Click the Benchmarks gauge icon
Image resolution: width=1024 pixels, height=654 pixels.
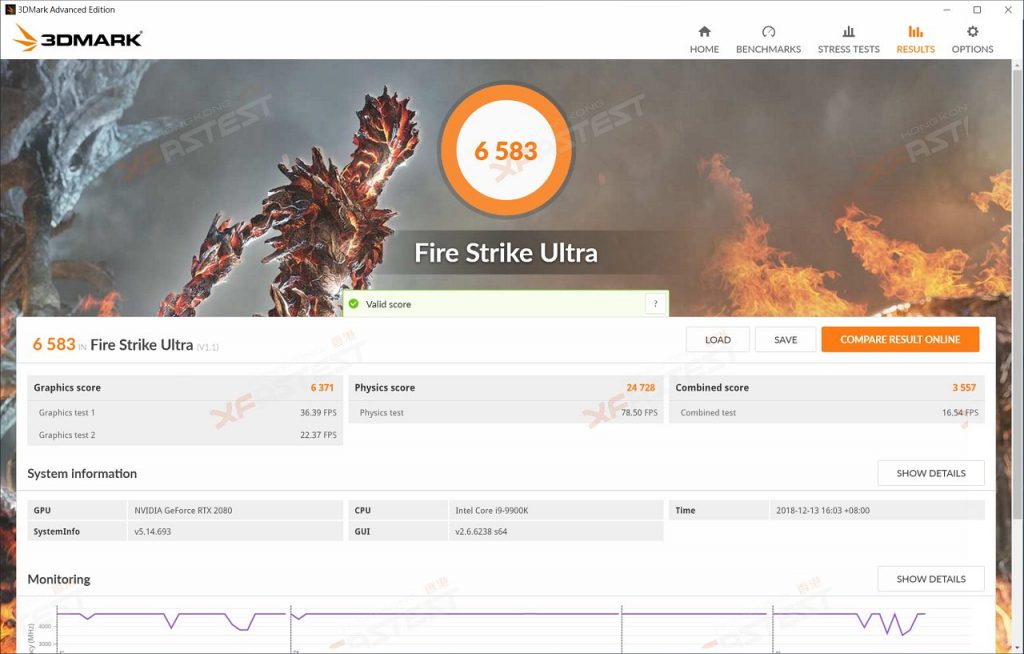(768, 31)
